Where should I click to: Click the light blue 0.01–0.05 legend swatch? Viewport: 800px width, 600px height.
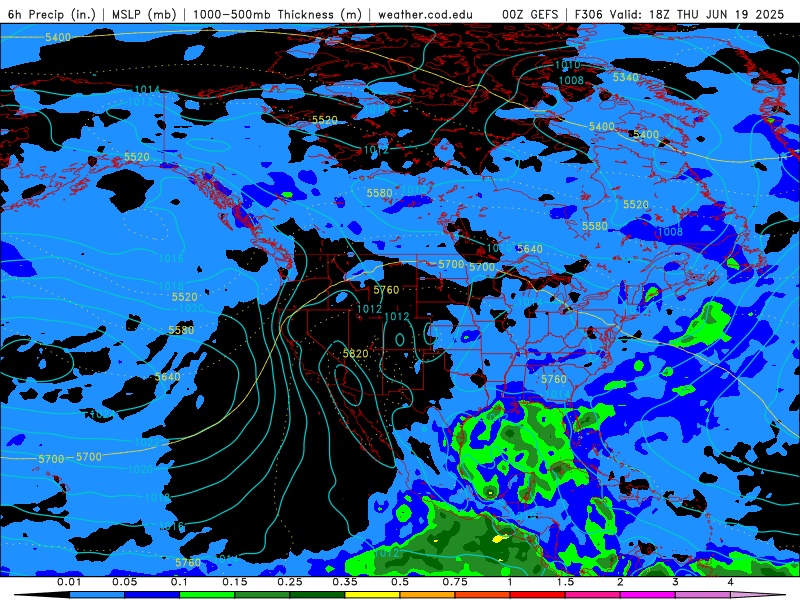[97, 595]
